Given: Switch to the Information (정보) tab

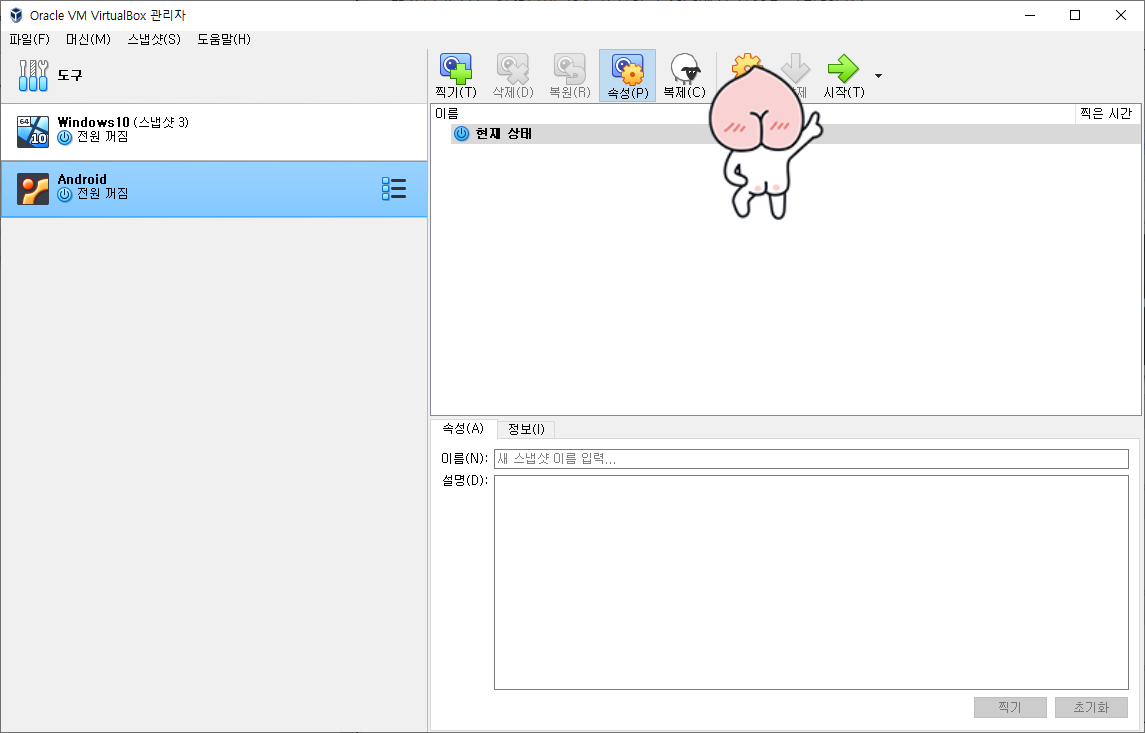Looking at the screenshot, I should click(x=526, y=429).
